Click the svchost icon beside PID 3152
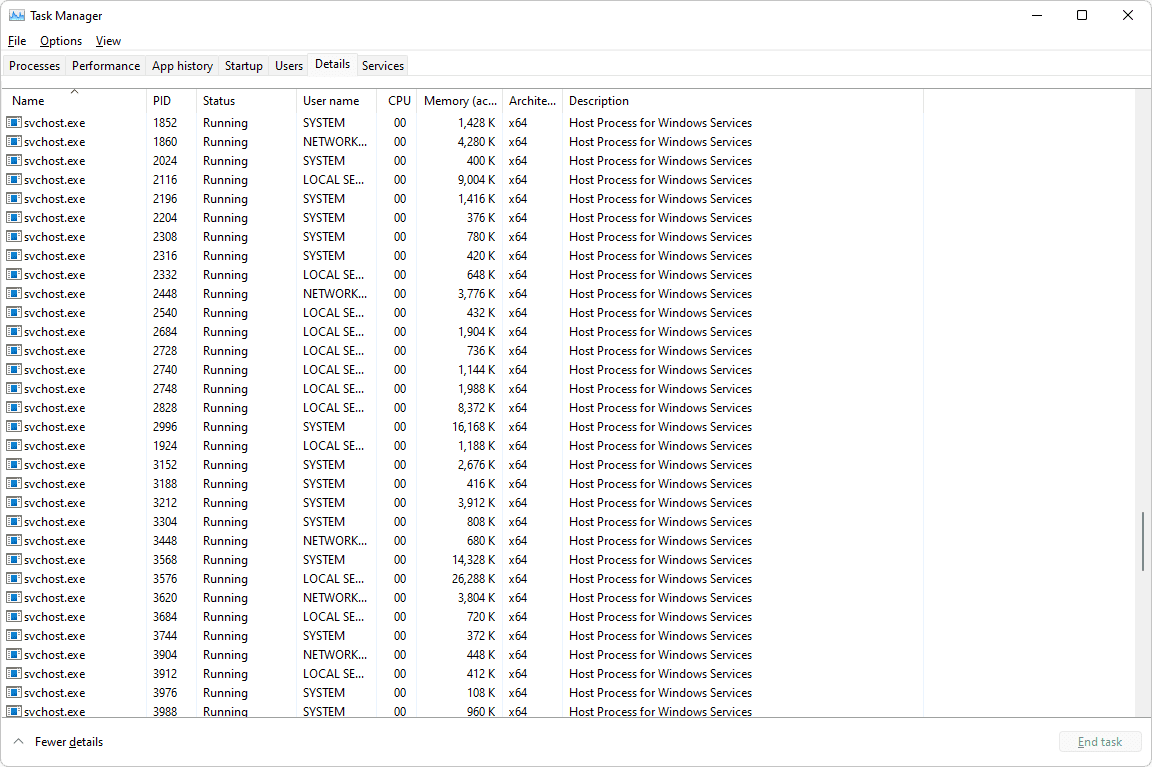 point(13,464)
